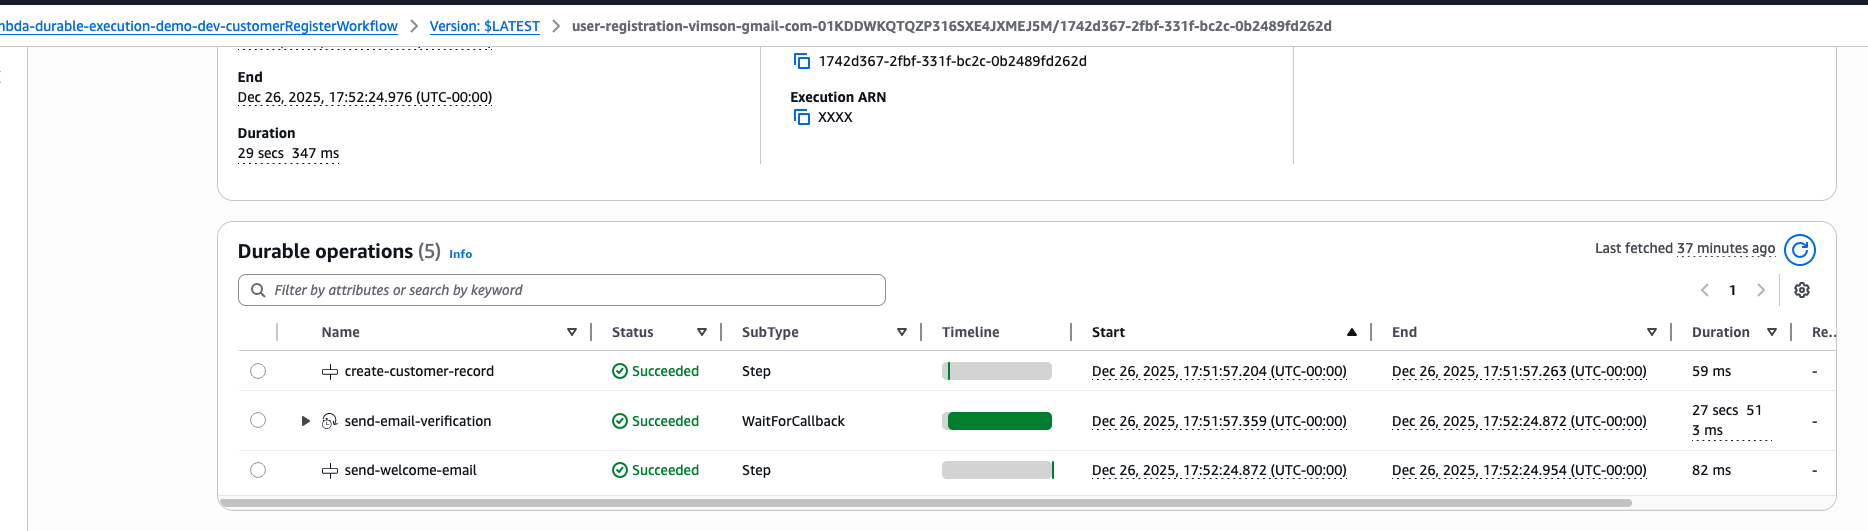Copy the execution ID 1742d367 value
The width and height of the screenshot is (1868, 531).
coord(801,61)
